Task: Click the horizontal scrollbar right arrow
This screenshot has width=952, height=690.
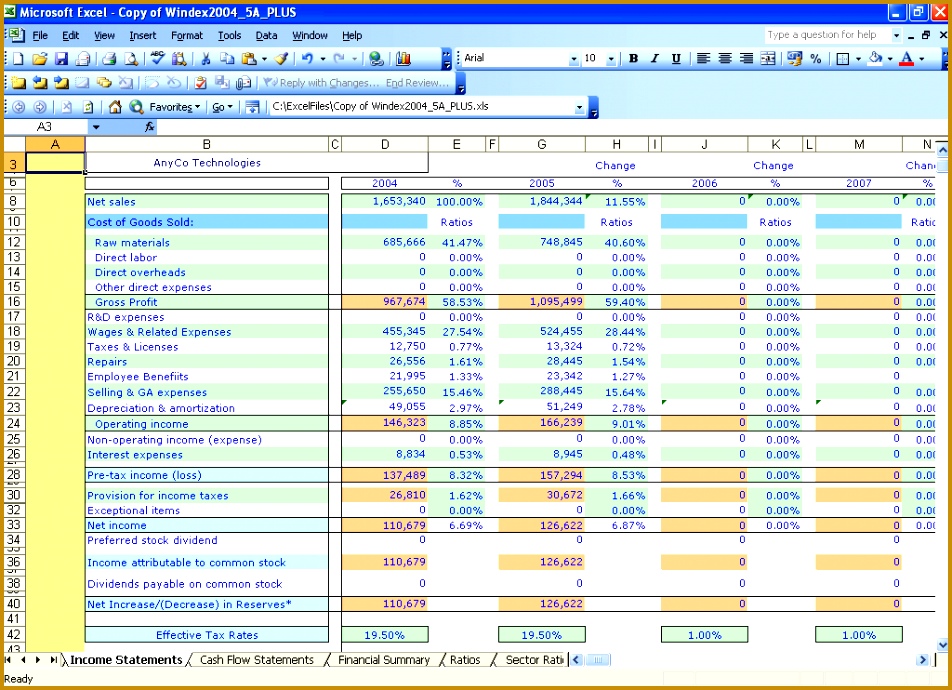Action: tap(923, 660)
